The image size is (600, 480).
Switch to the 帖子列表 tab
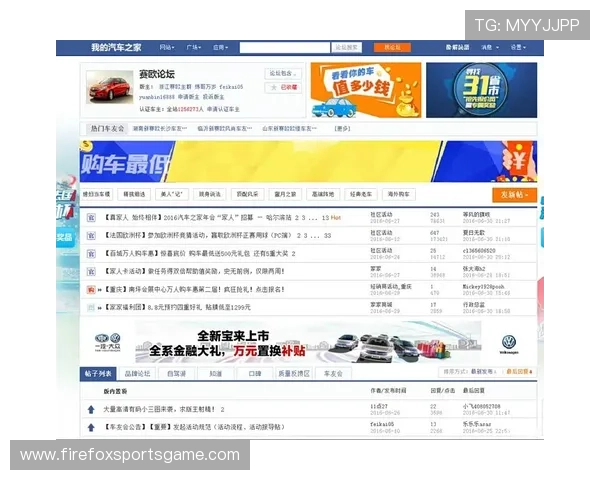point(98,374)
